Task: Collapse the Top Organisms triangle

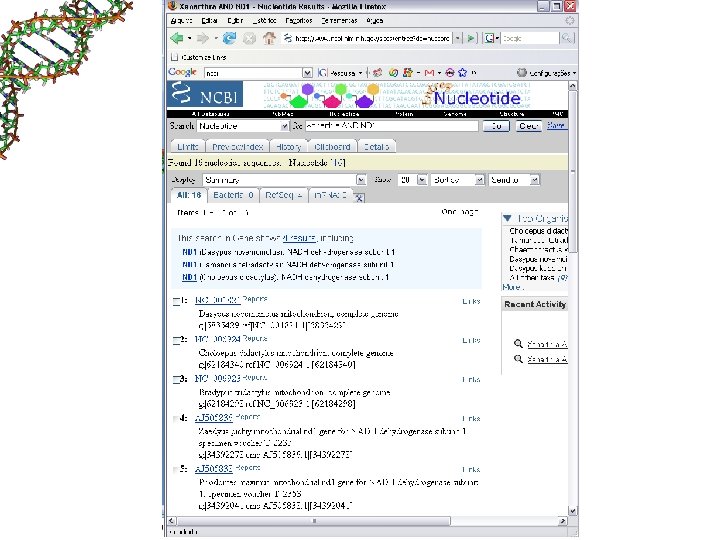Action: click(507, 218)
